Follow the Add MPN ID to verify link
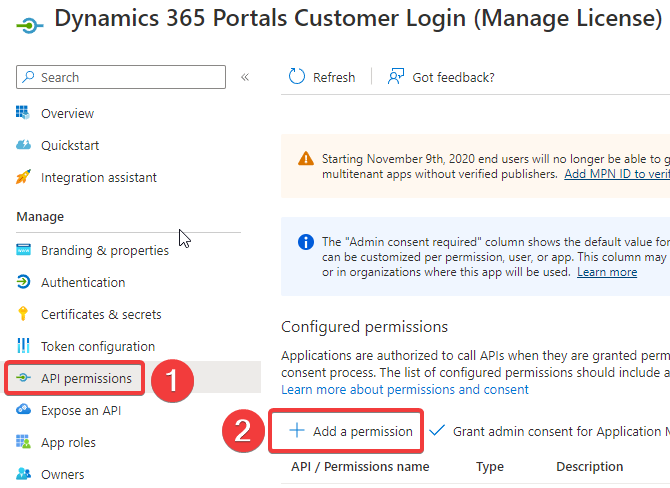This screenshot has height=488, width=670. [617, 174]
